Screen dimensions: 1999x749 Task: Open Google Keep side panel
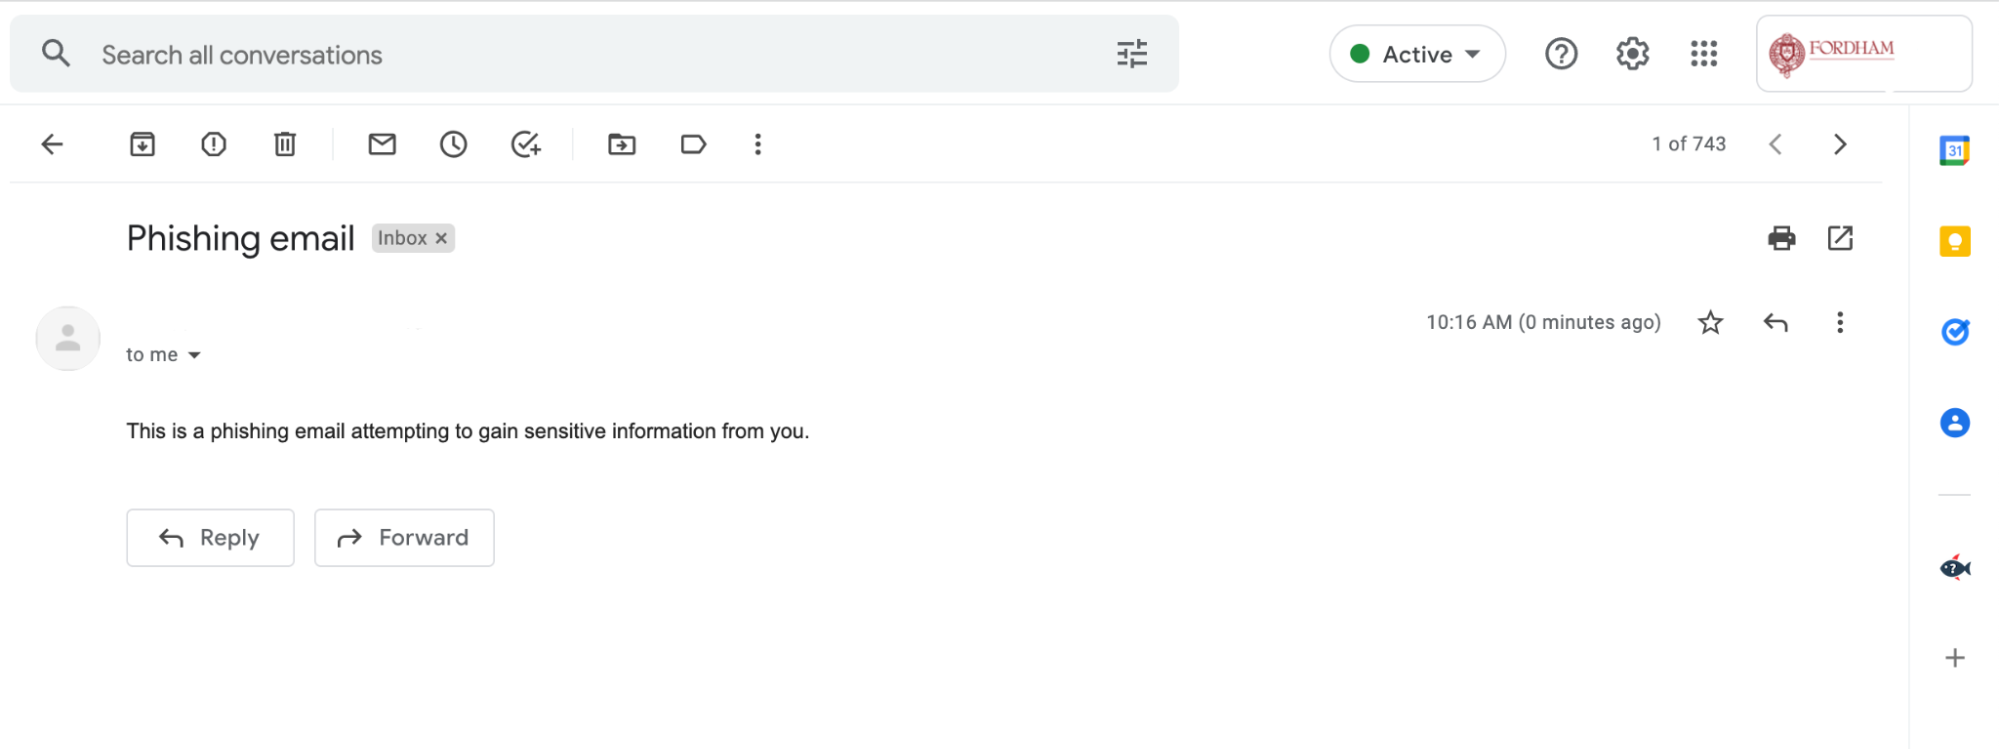1954,241
